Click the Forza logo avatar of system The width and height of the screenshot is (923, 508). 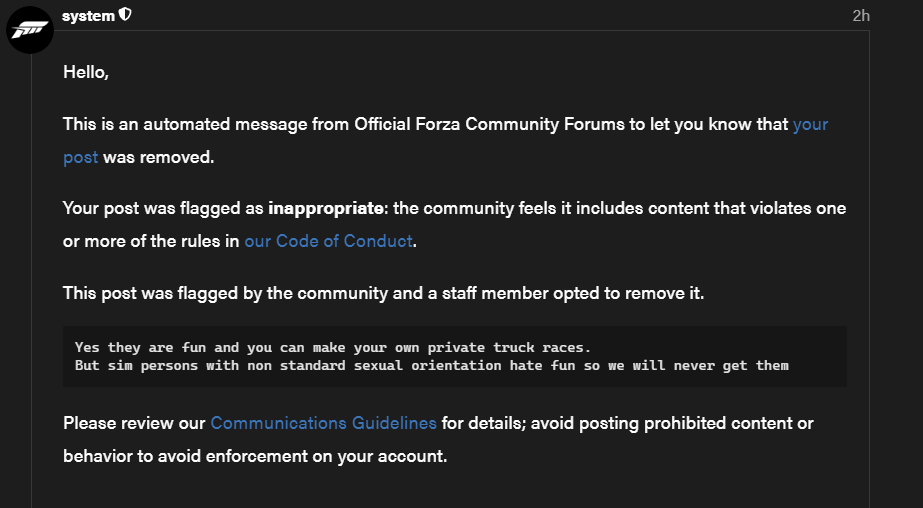click(29, 30)
